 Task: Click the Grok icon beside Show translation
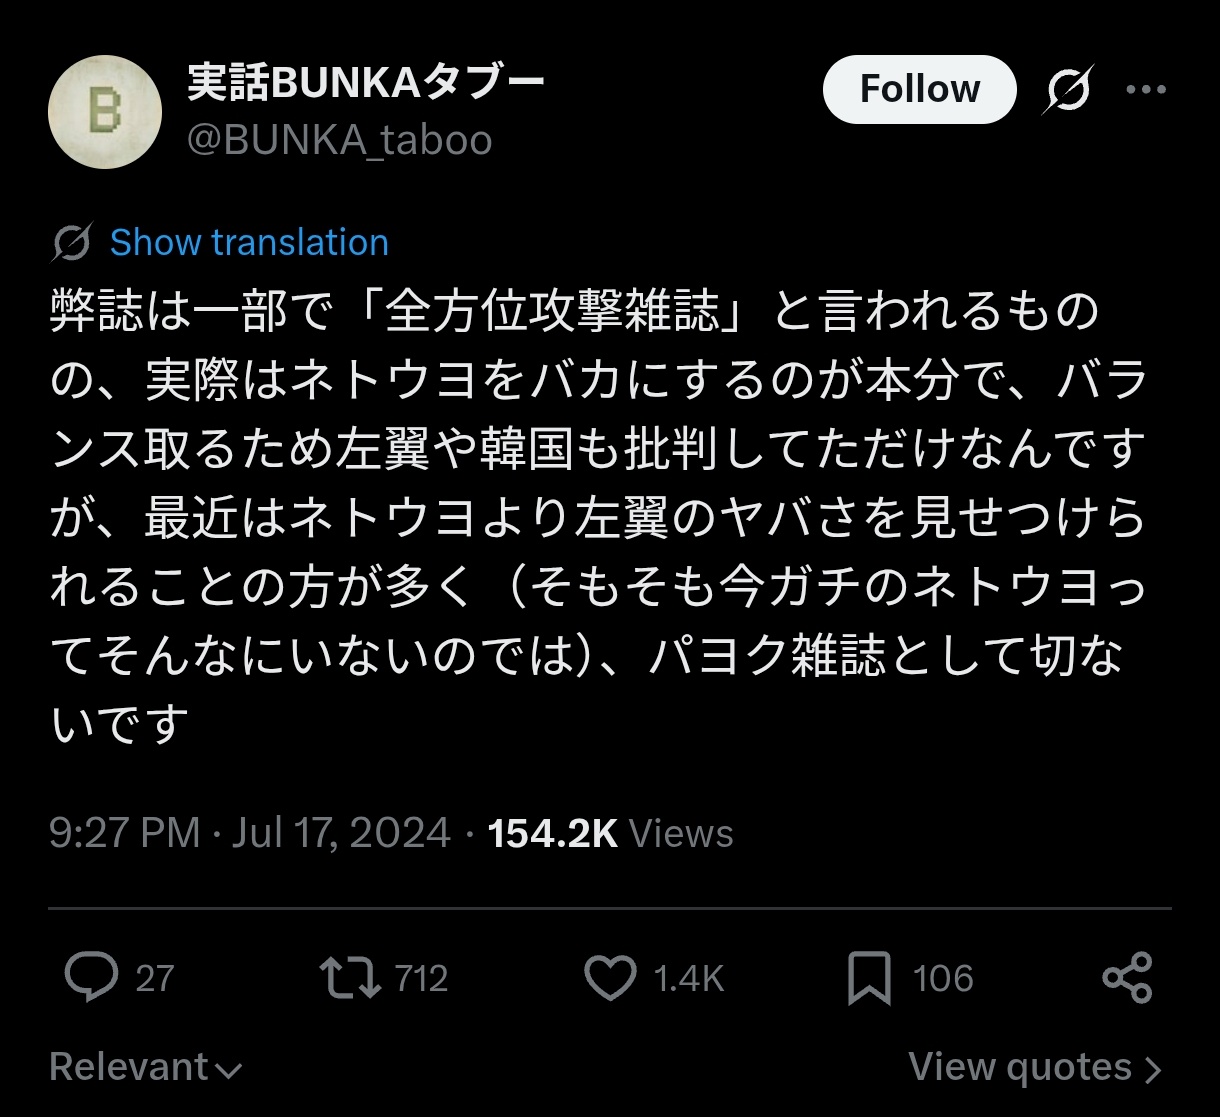click(x=72, y=243)
